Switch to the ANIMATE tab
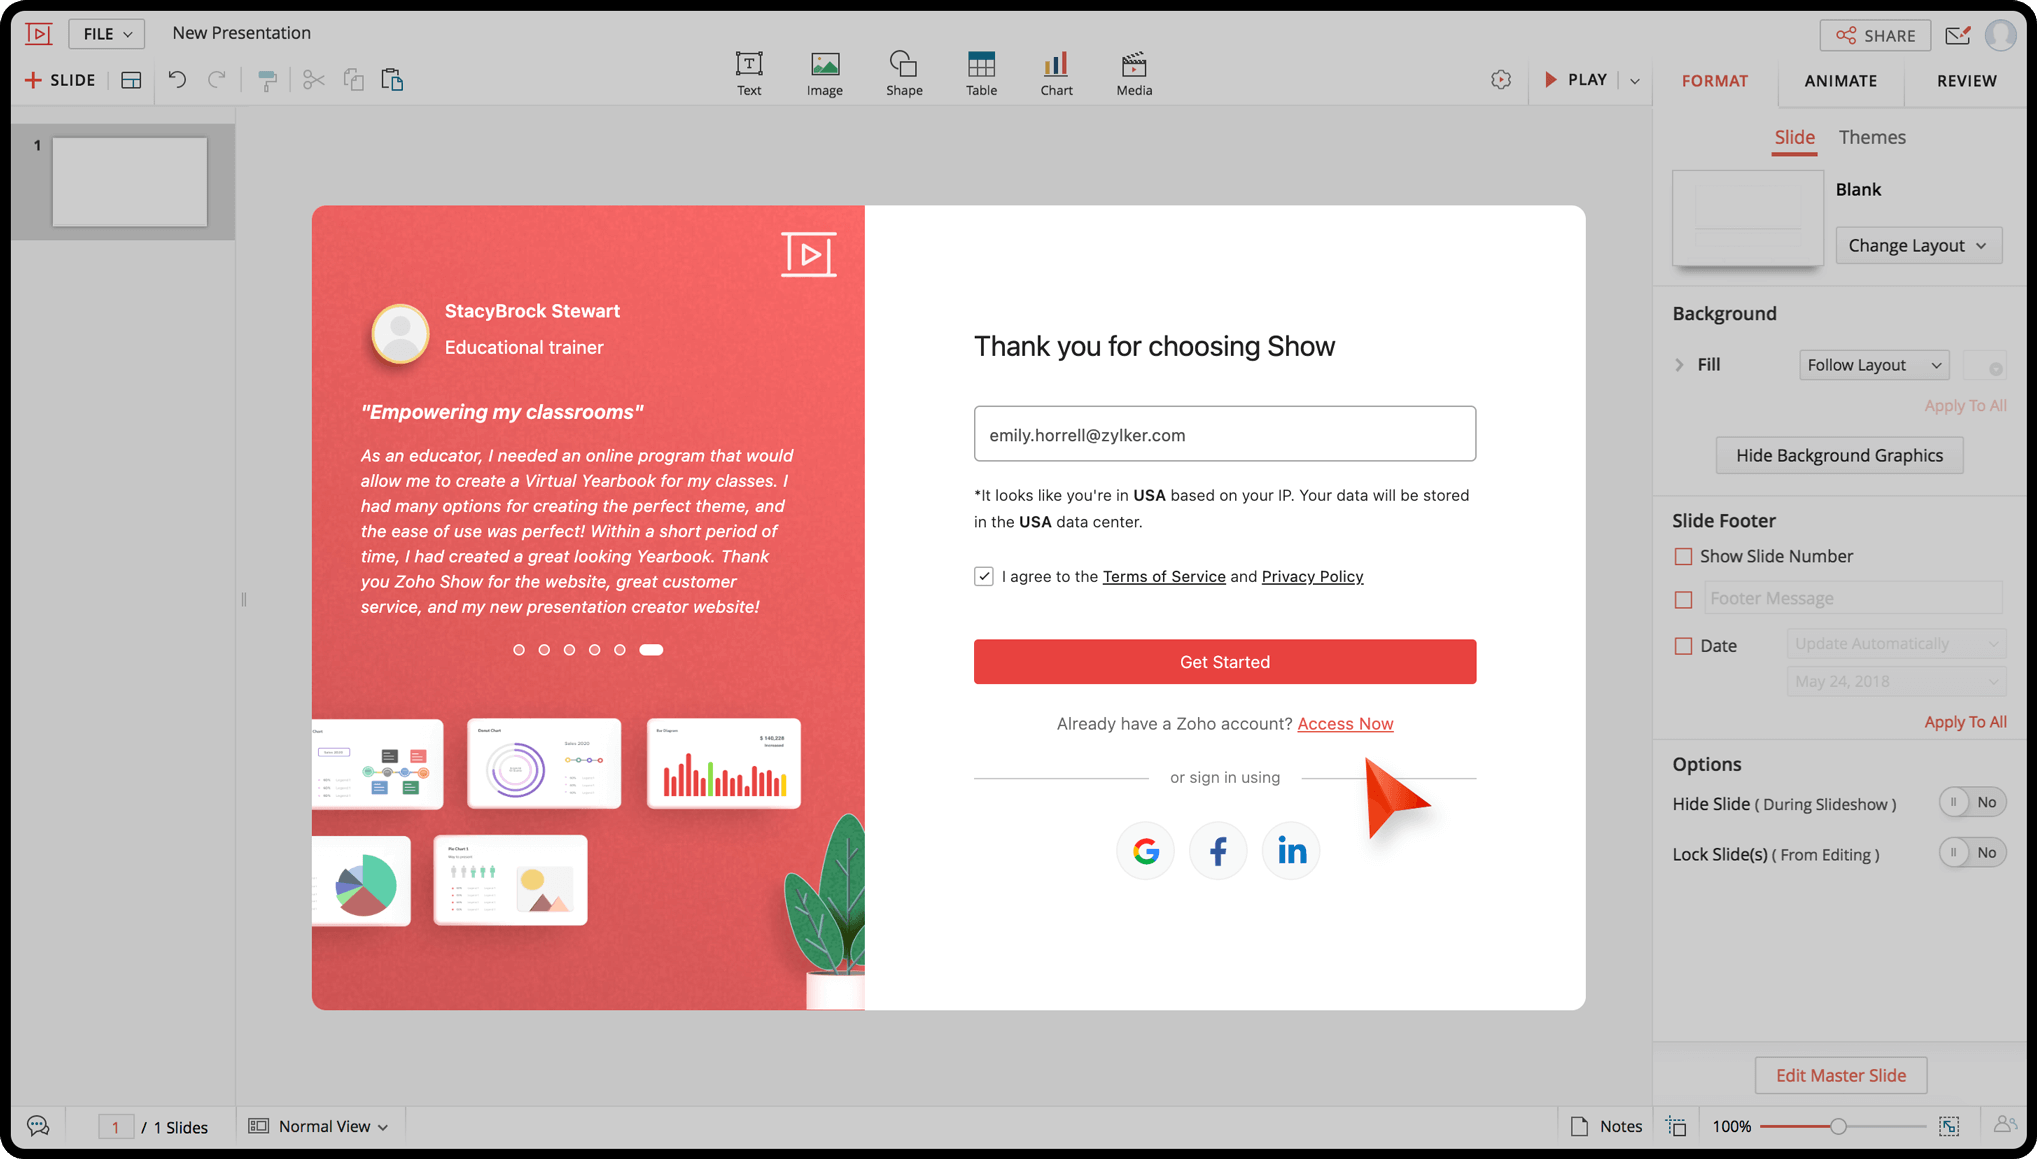Screen dimensions: 2037x1159 pos(1840,81)
